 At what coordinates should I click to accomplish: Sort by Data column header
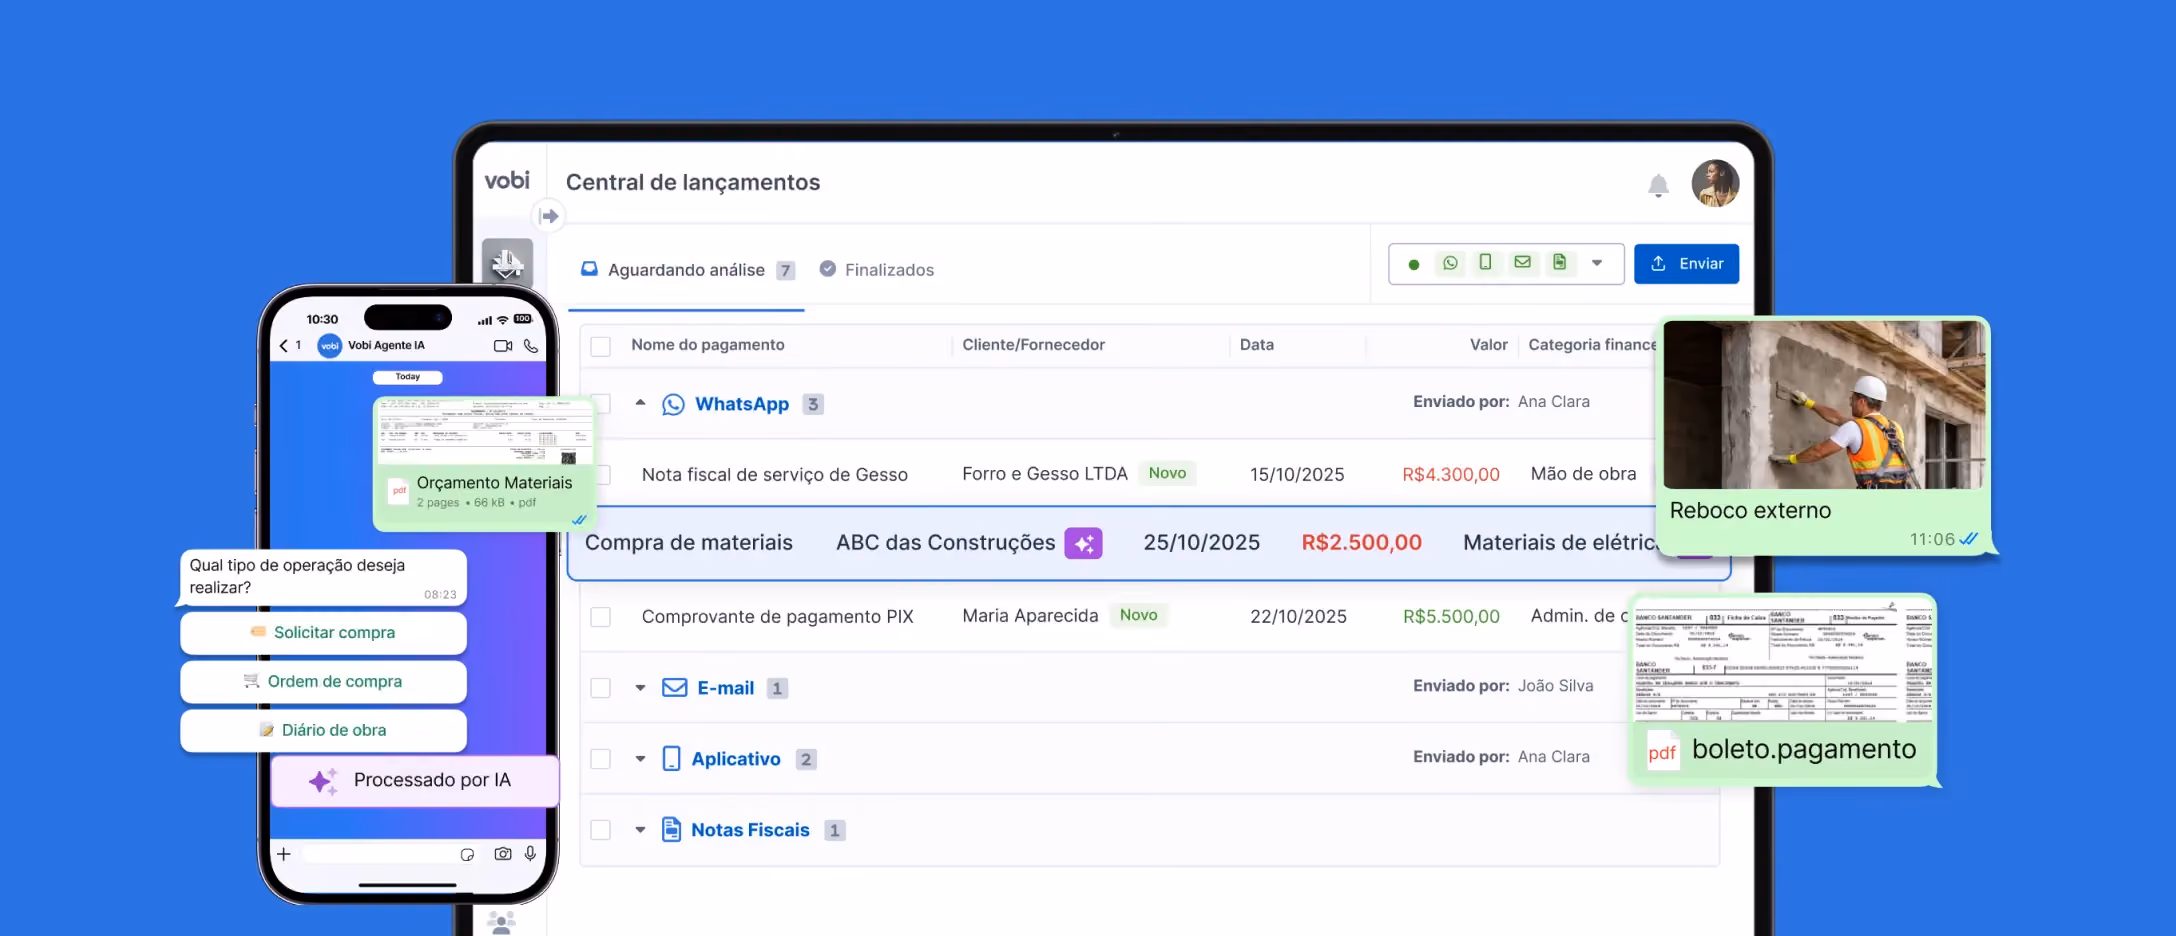(x=1257, y=345)
